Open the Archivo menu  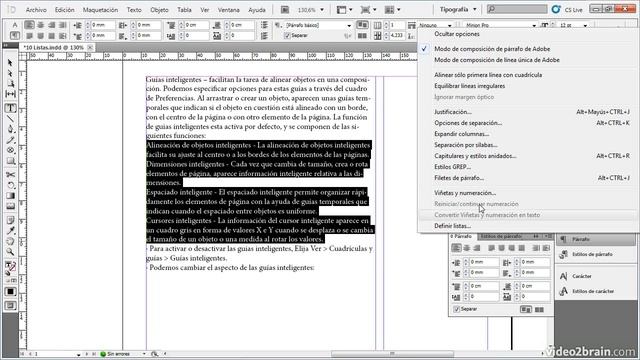[x=36, y=9]
